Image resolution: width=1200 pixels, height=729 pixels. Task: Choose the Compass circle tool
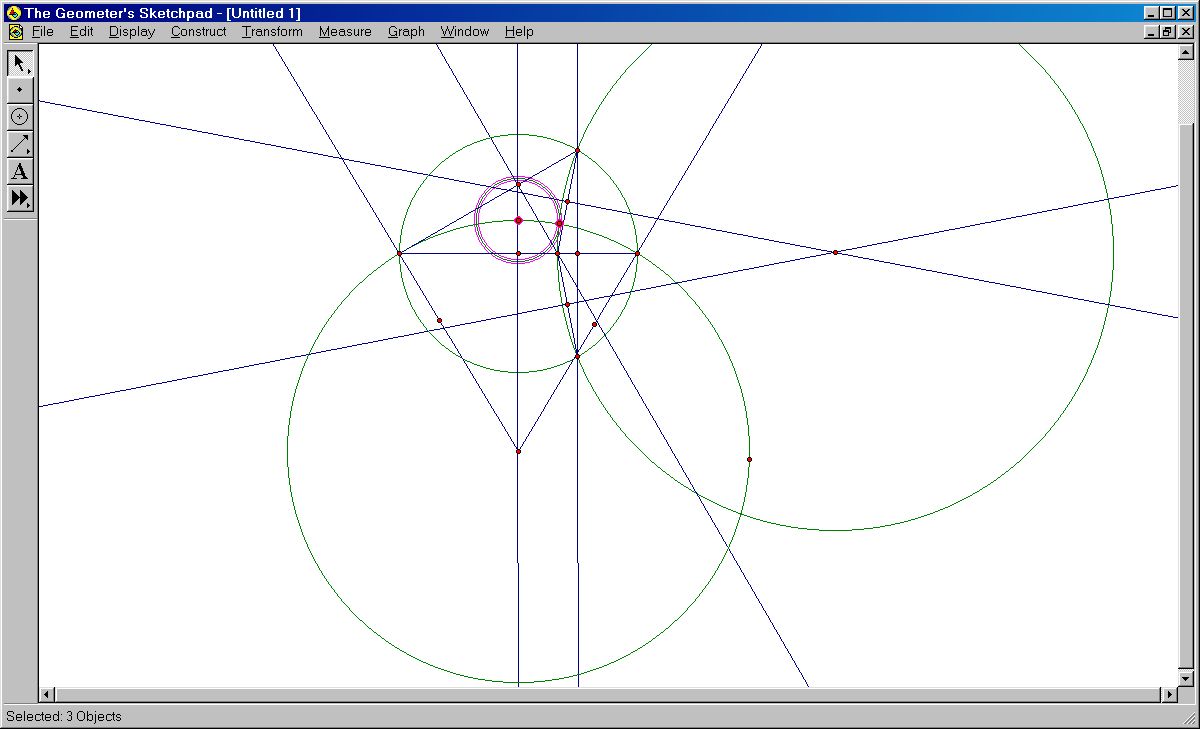[x=20, y=117]
